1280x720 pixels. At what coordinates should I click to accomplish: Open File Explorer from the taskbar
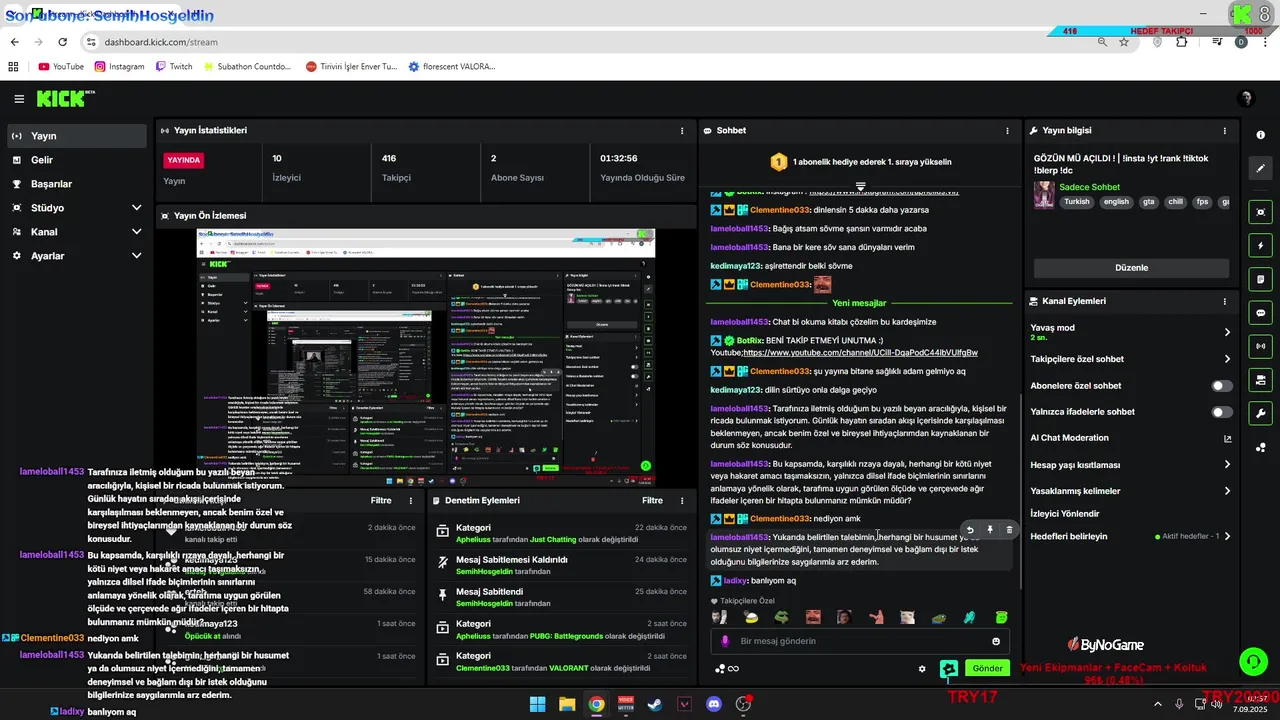pos(567,704)
